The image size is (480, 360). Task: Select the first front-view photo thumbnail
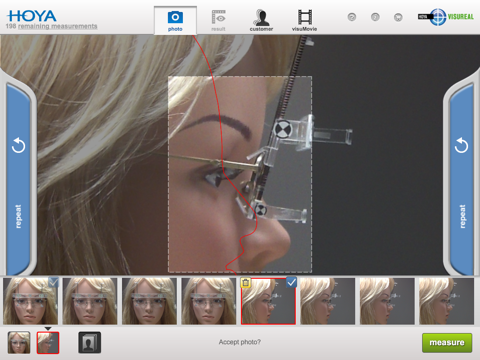pyautogui.click(x=30, y=301)
